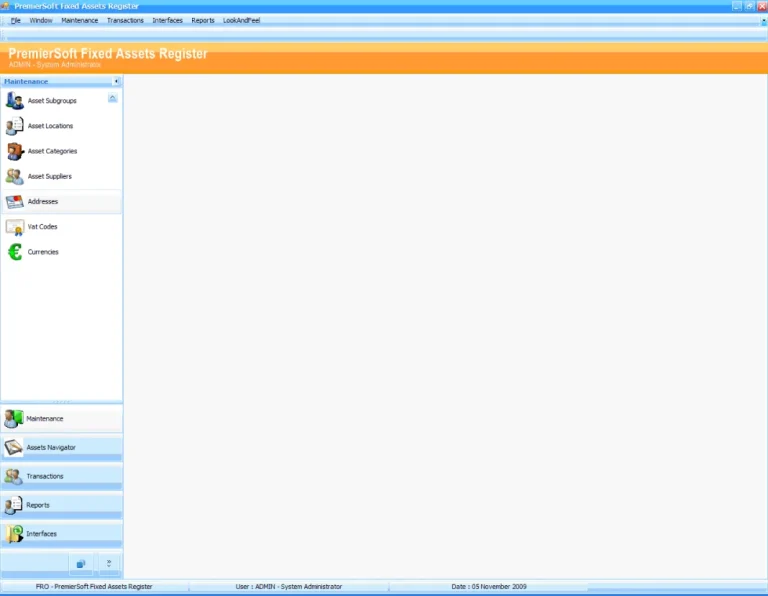Click the Vat Codes label
The width and height of the screenshot is (768, 596).
pyautogui.click(x=43, y=227)
